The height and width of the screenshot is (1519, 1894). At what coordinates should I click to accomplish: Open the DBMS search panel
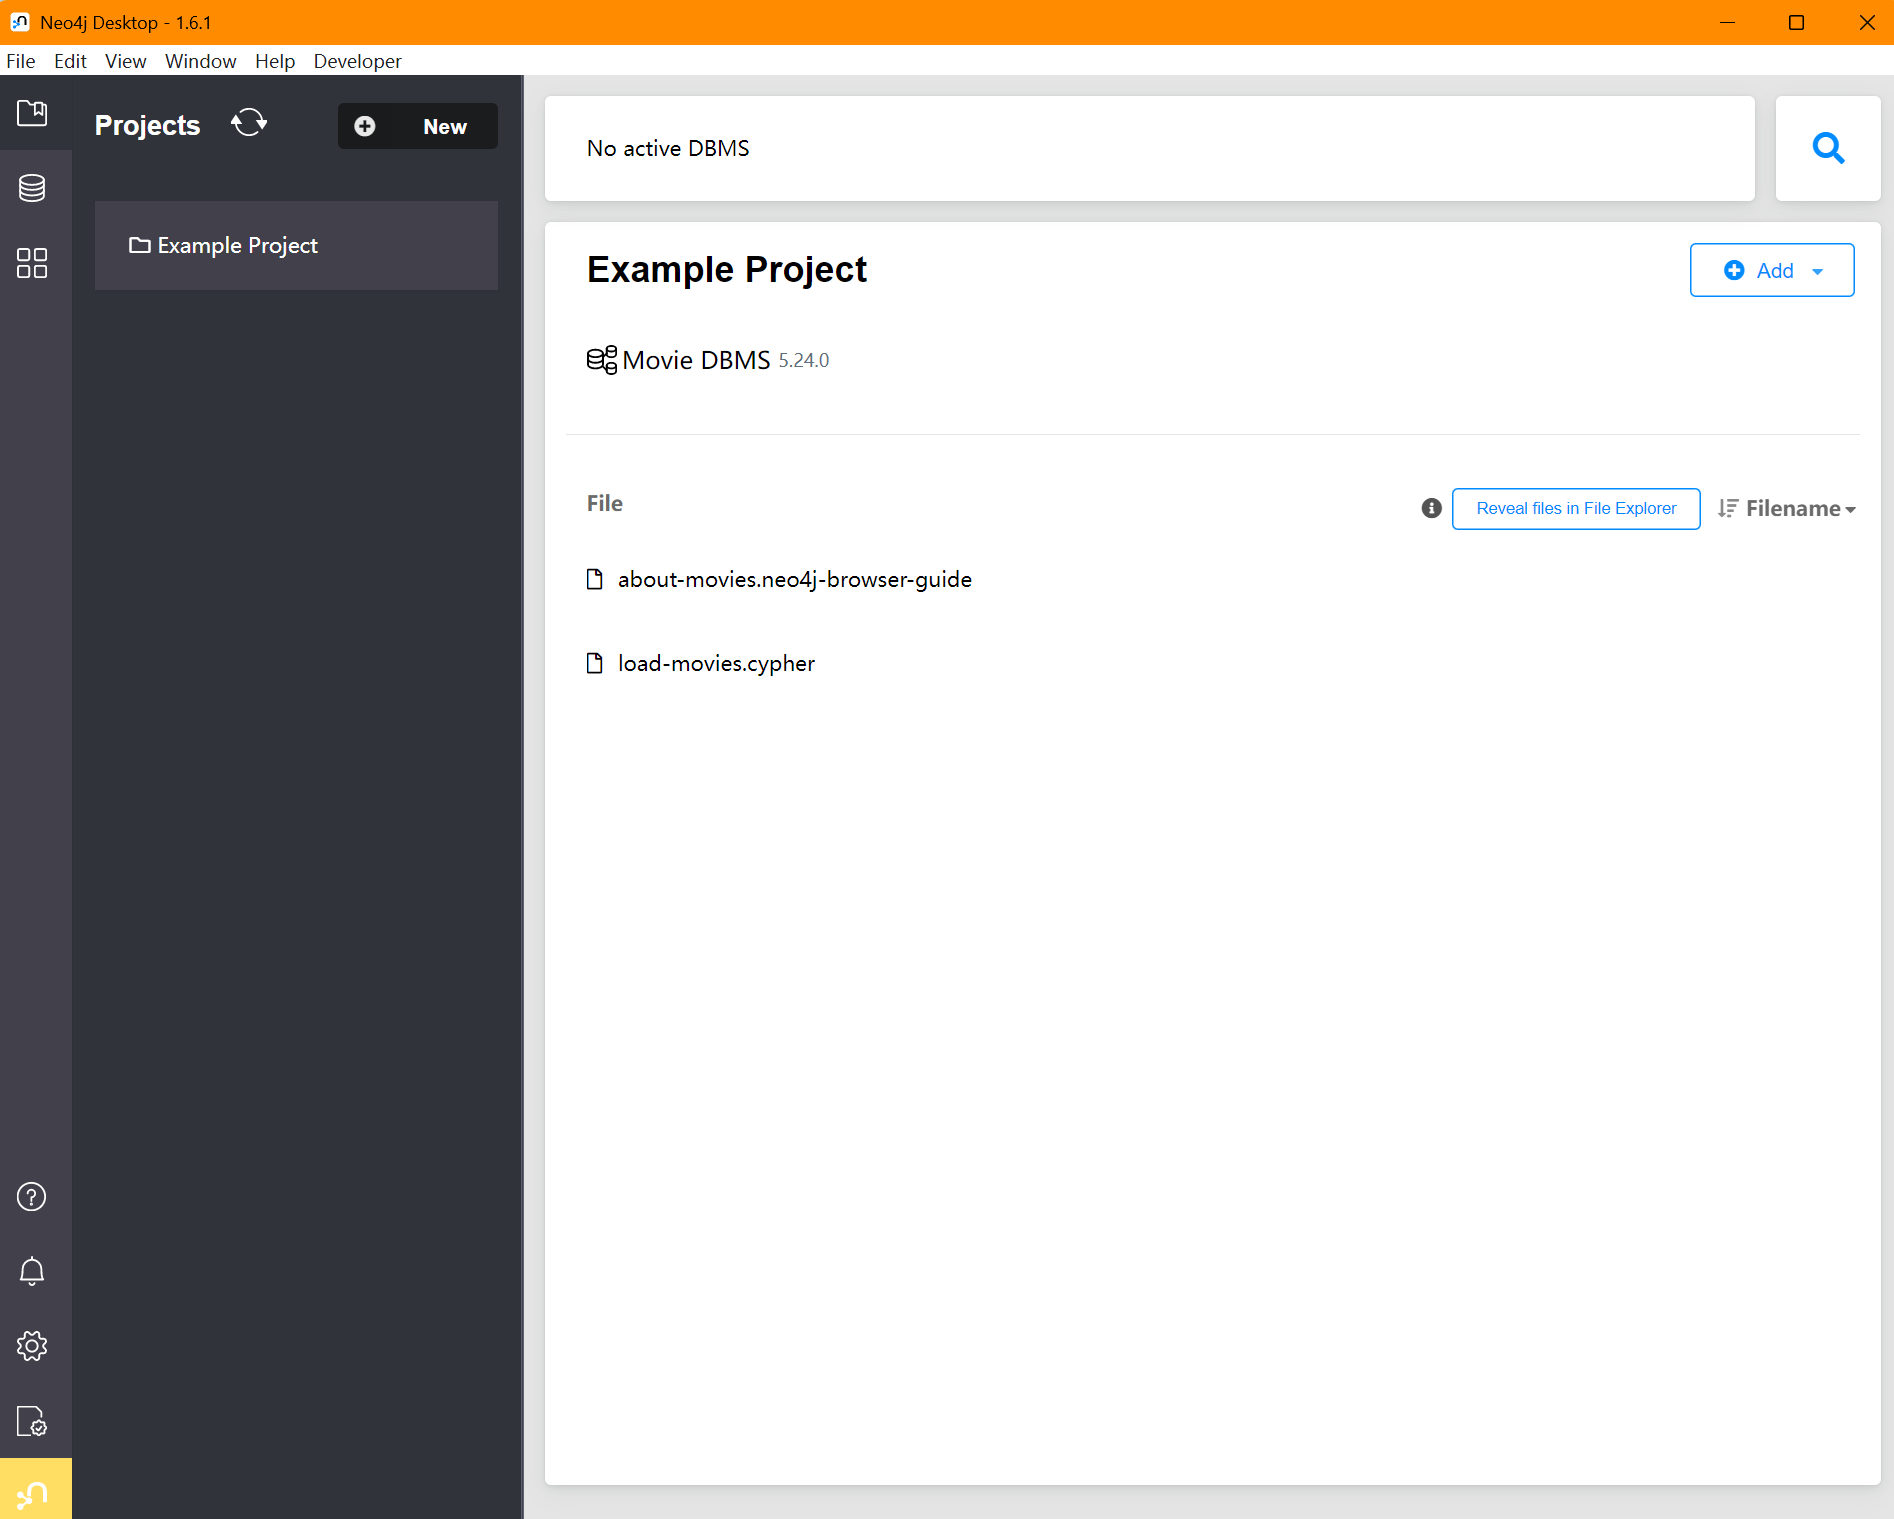pyautogui.click(x=1828, y=148)
